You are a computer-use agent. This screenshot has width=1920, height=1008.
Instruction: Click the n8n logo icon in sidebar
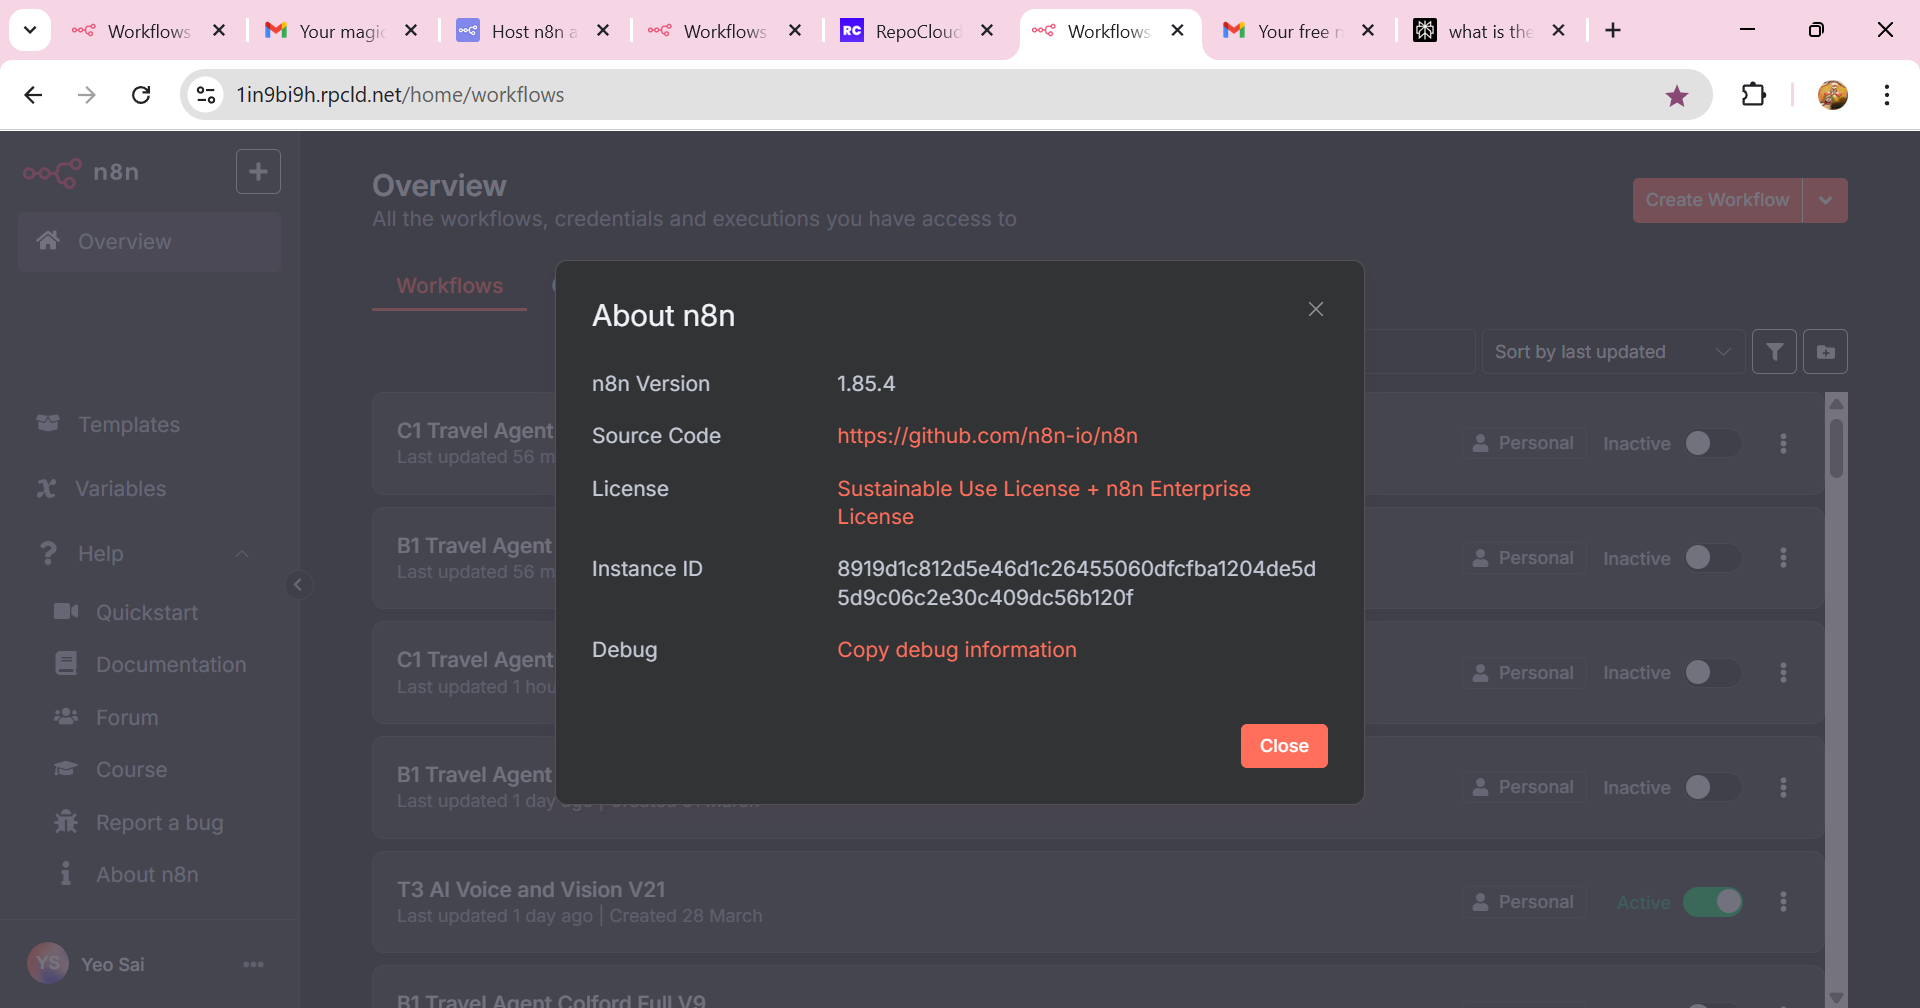tap(52, 172)
